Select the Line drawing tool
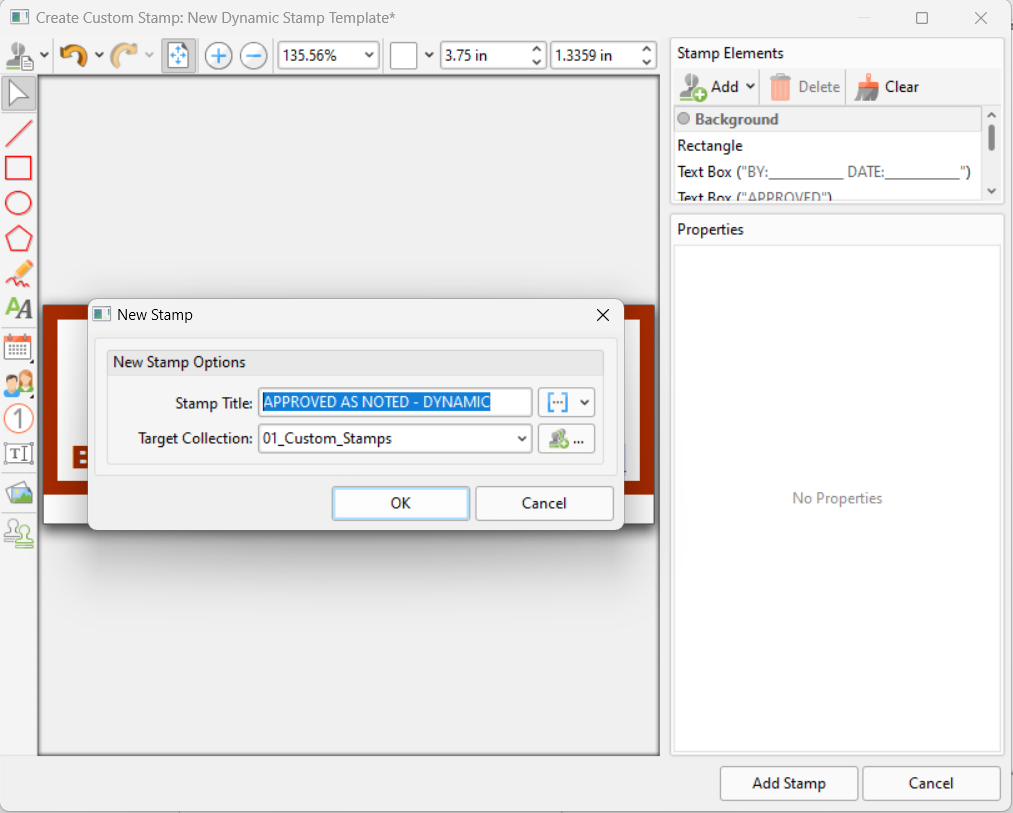Screen dimensions: 1013x813 click(18, 132)
